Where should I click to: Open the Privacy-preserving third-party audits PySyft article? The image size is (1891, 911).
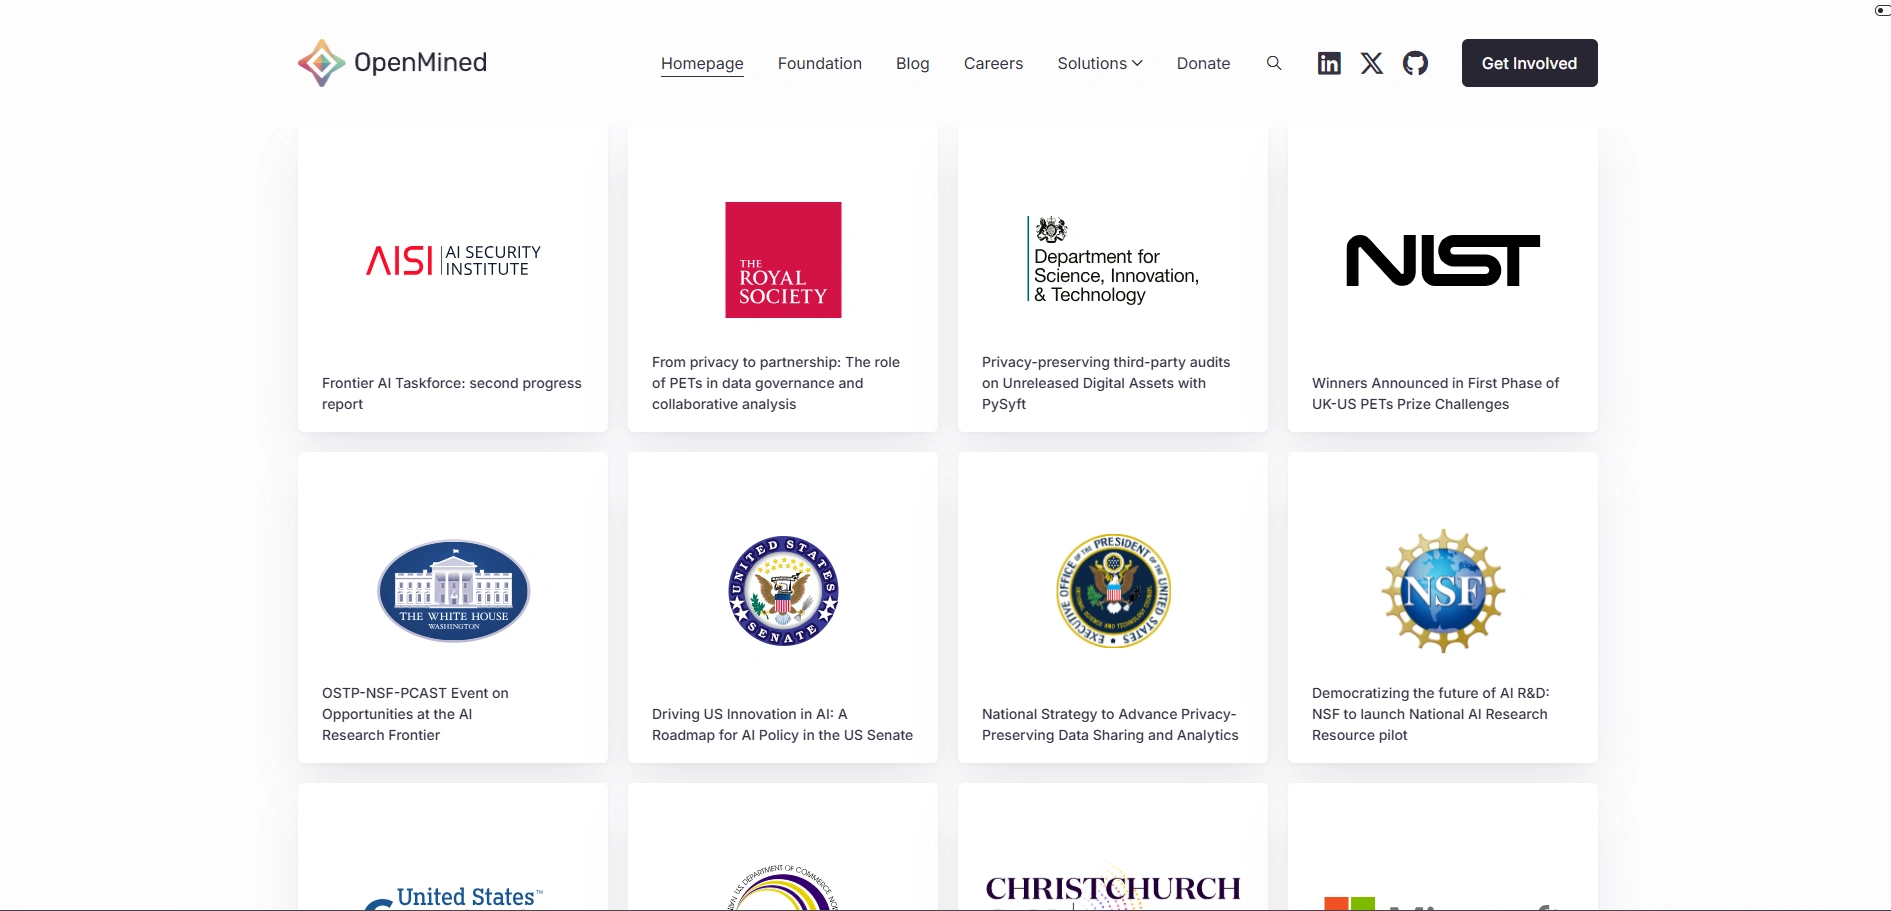tap(1106, 383)
